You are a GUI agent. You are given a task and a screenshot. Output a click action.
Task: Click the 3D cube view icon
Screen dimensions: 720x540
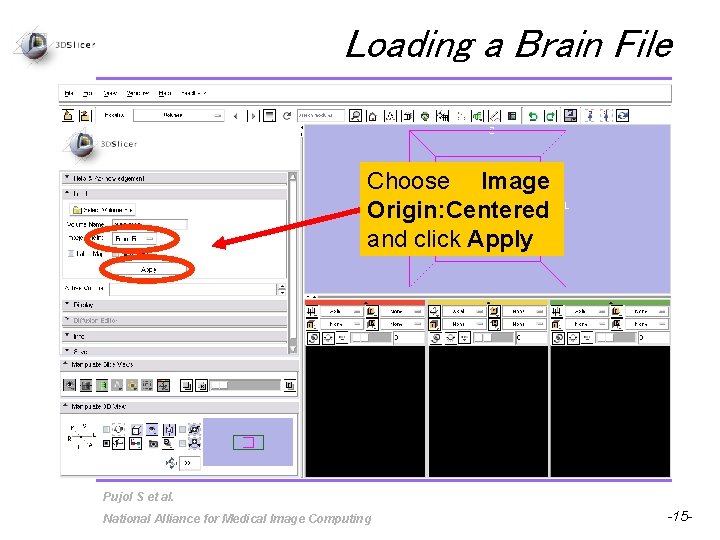tap(136, 430)
